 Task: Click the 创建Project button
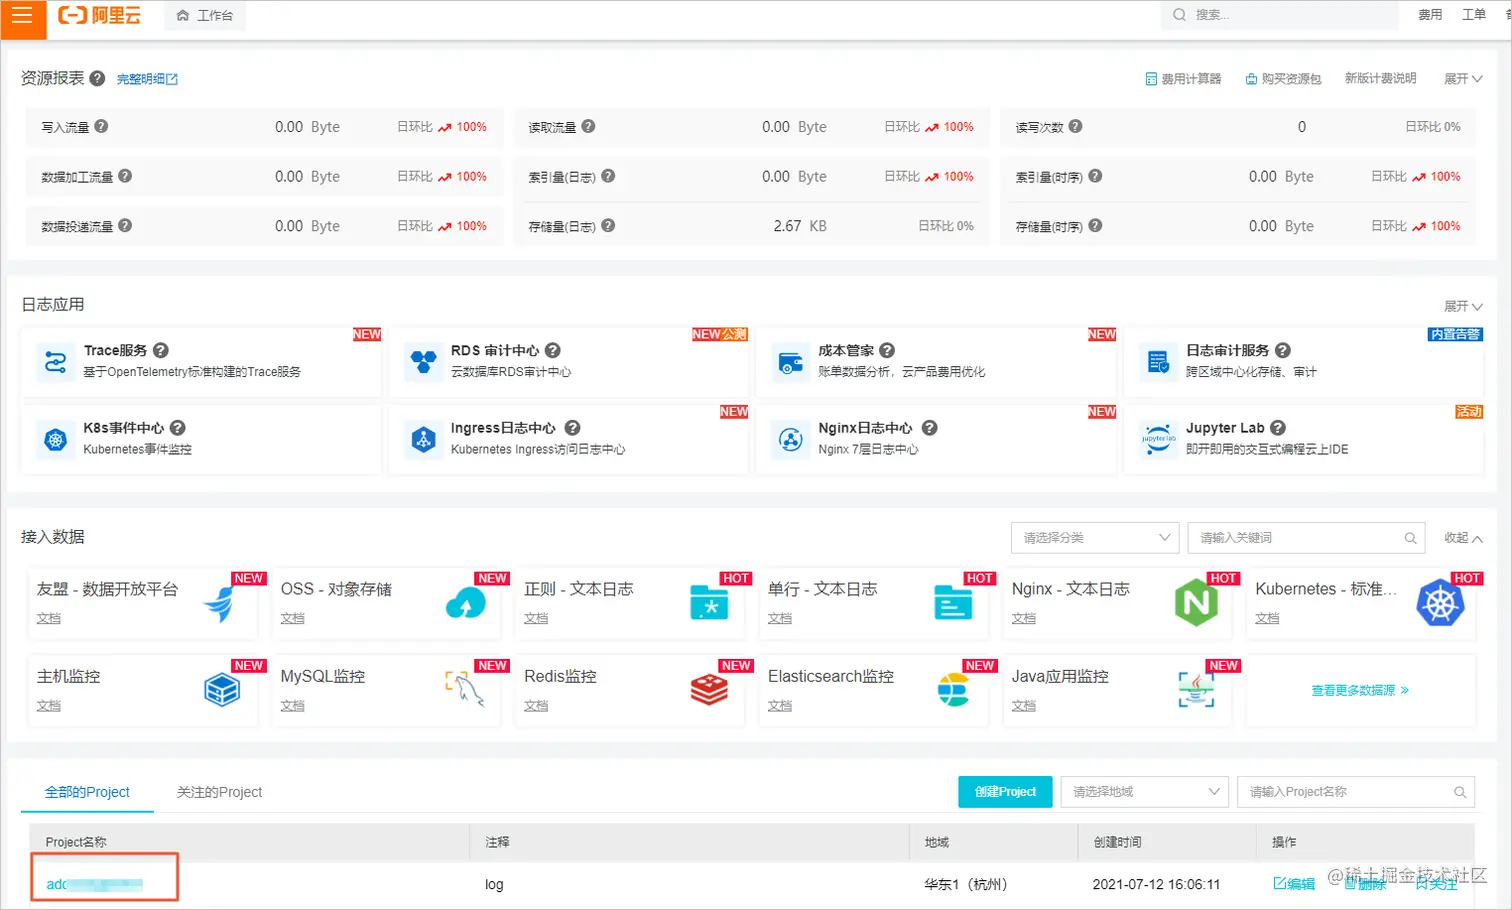1005,791
